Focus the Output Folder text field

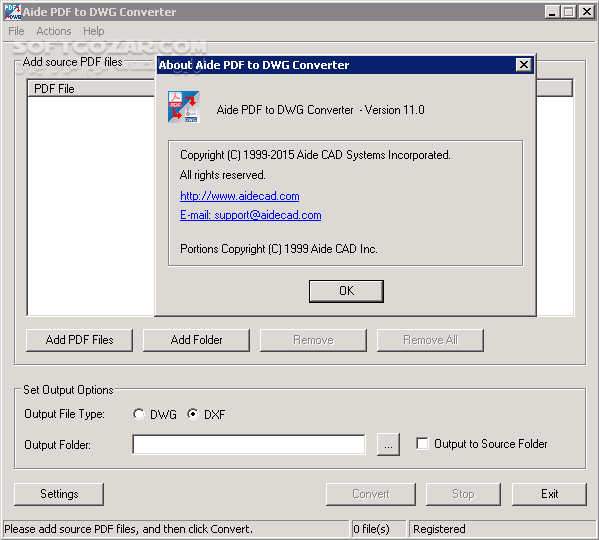[249, 445]
